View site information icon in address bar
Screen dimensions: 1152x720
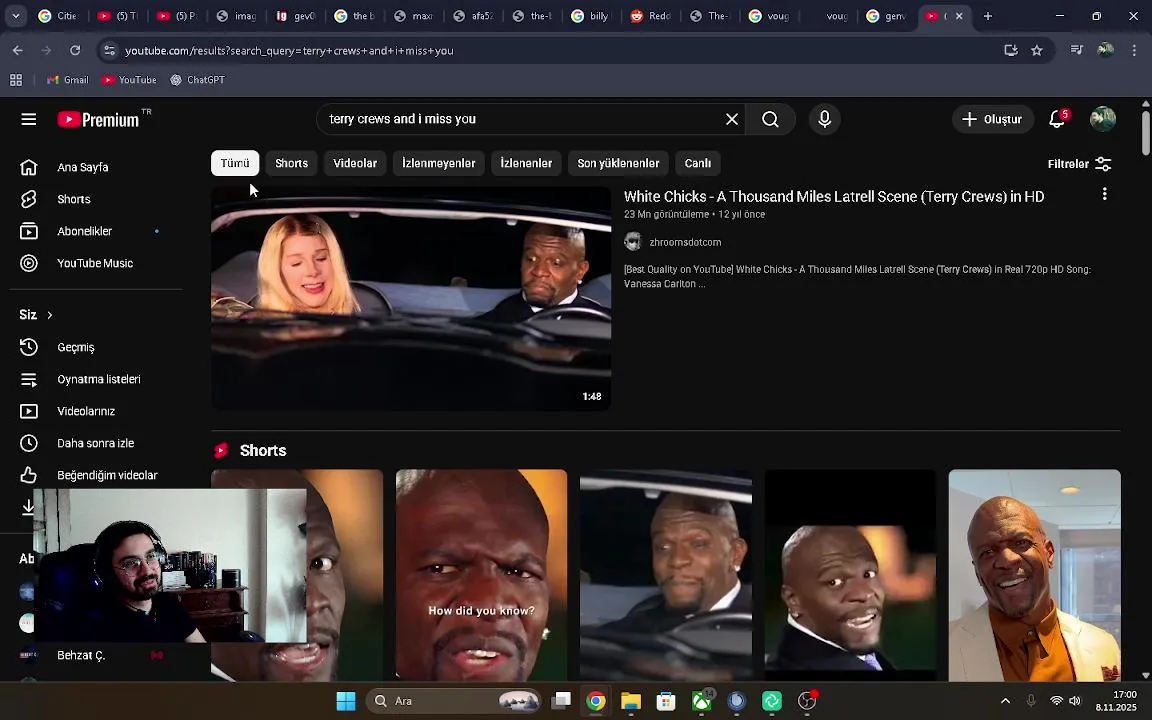point(109,50)
